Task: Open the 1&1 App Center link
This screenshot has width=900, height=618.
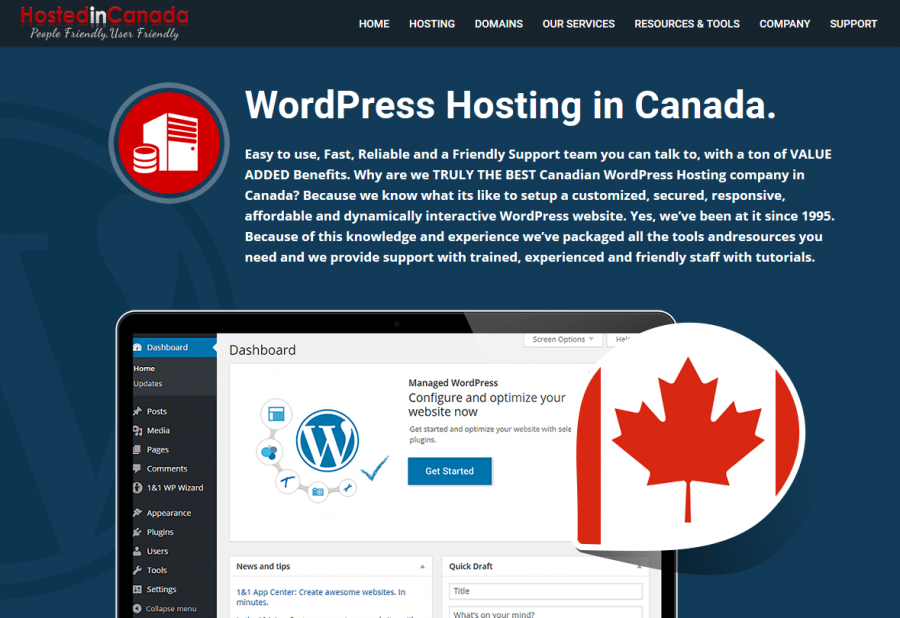Action: coord(321,597)
